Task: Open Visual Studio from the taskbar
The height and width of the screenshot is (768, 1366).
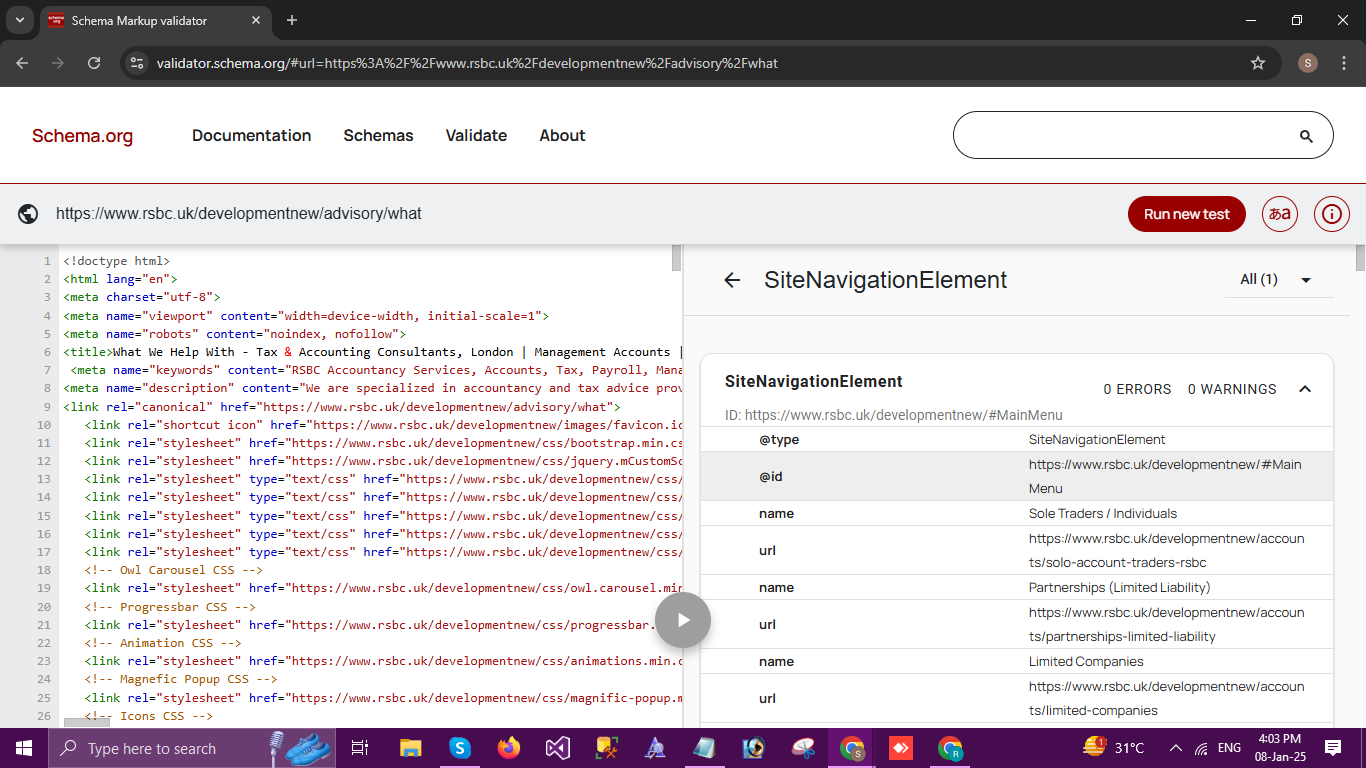Action: pos(558,748)
